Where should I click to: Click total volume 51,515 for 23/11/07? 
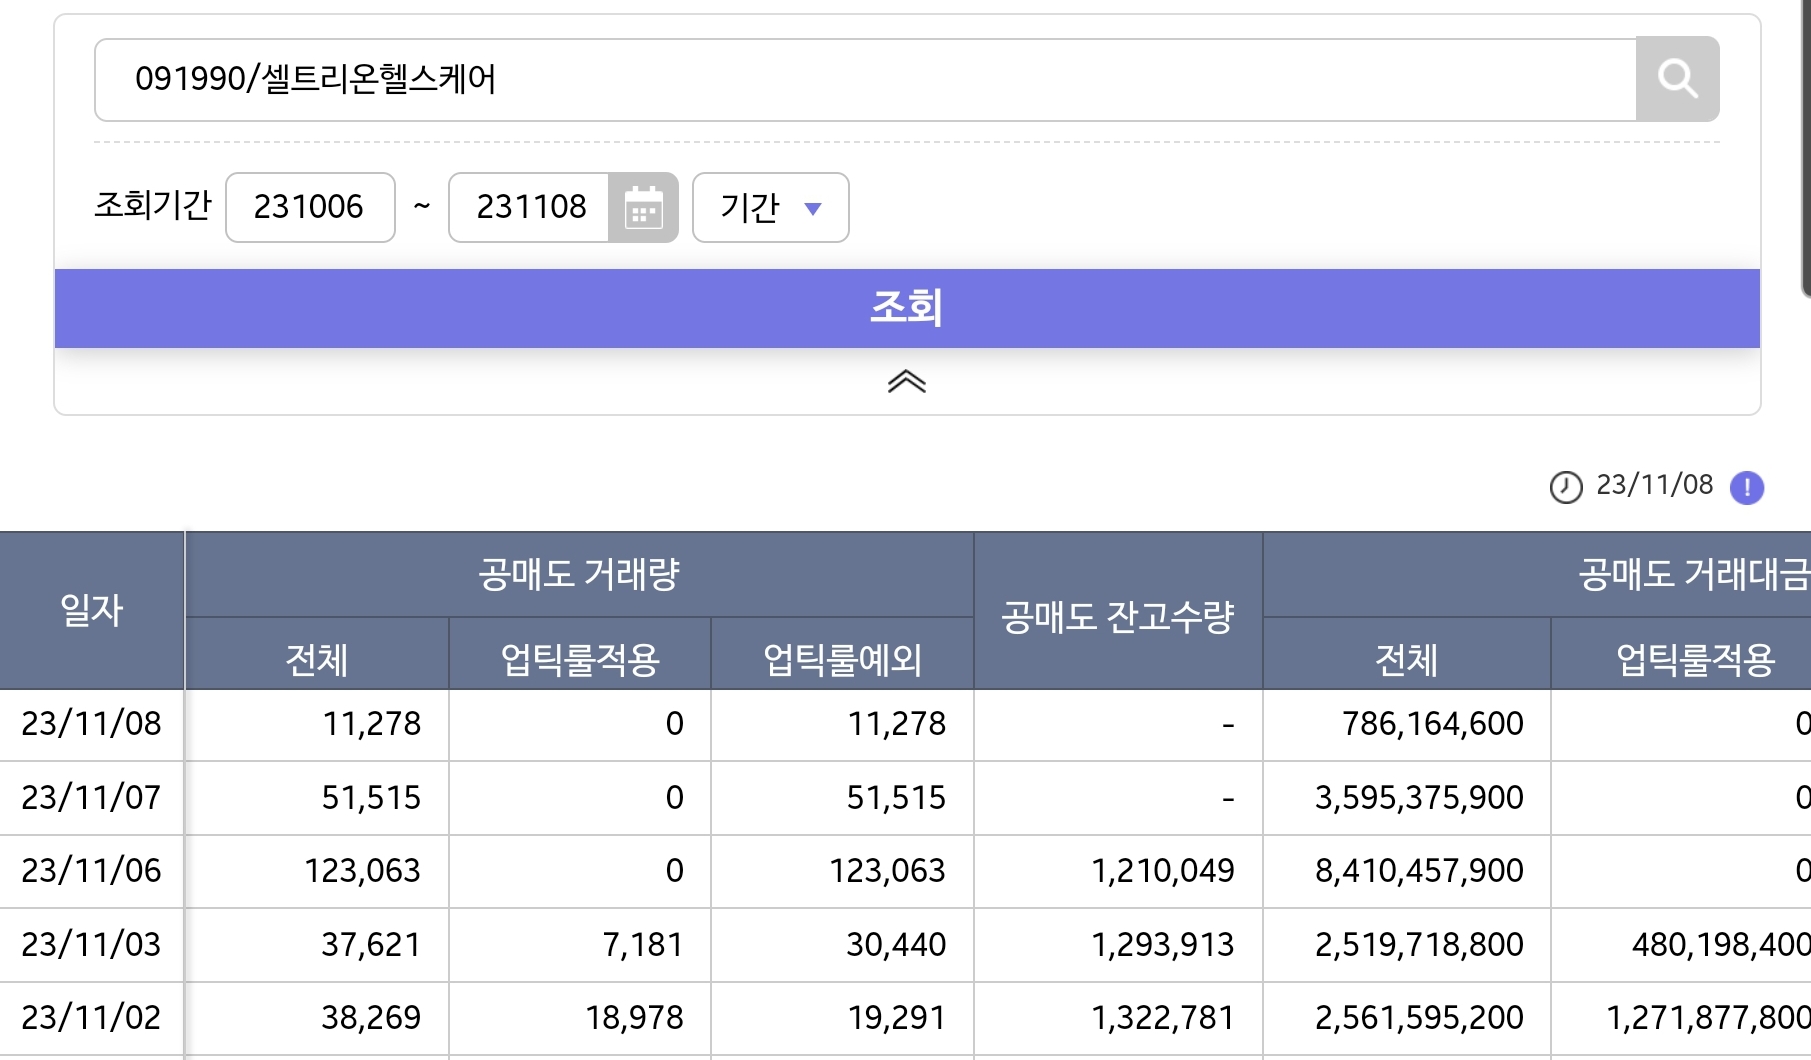click(x=371, y=798)
